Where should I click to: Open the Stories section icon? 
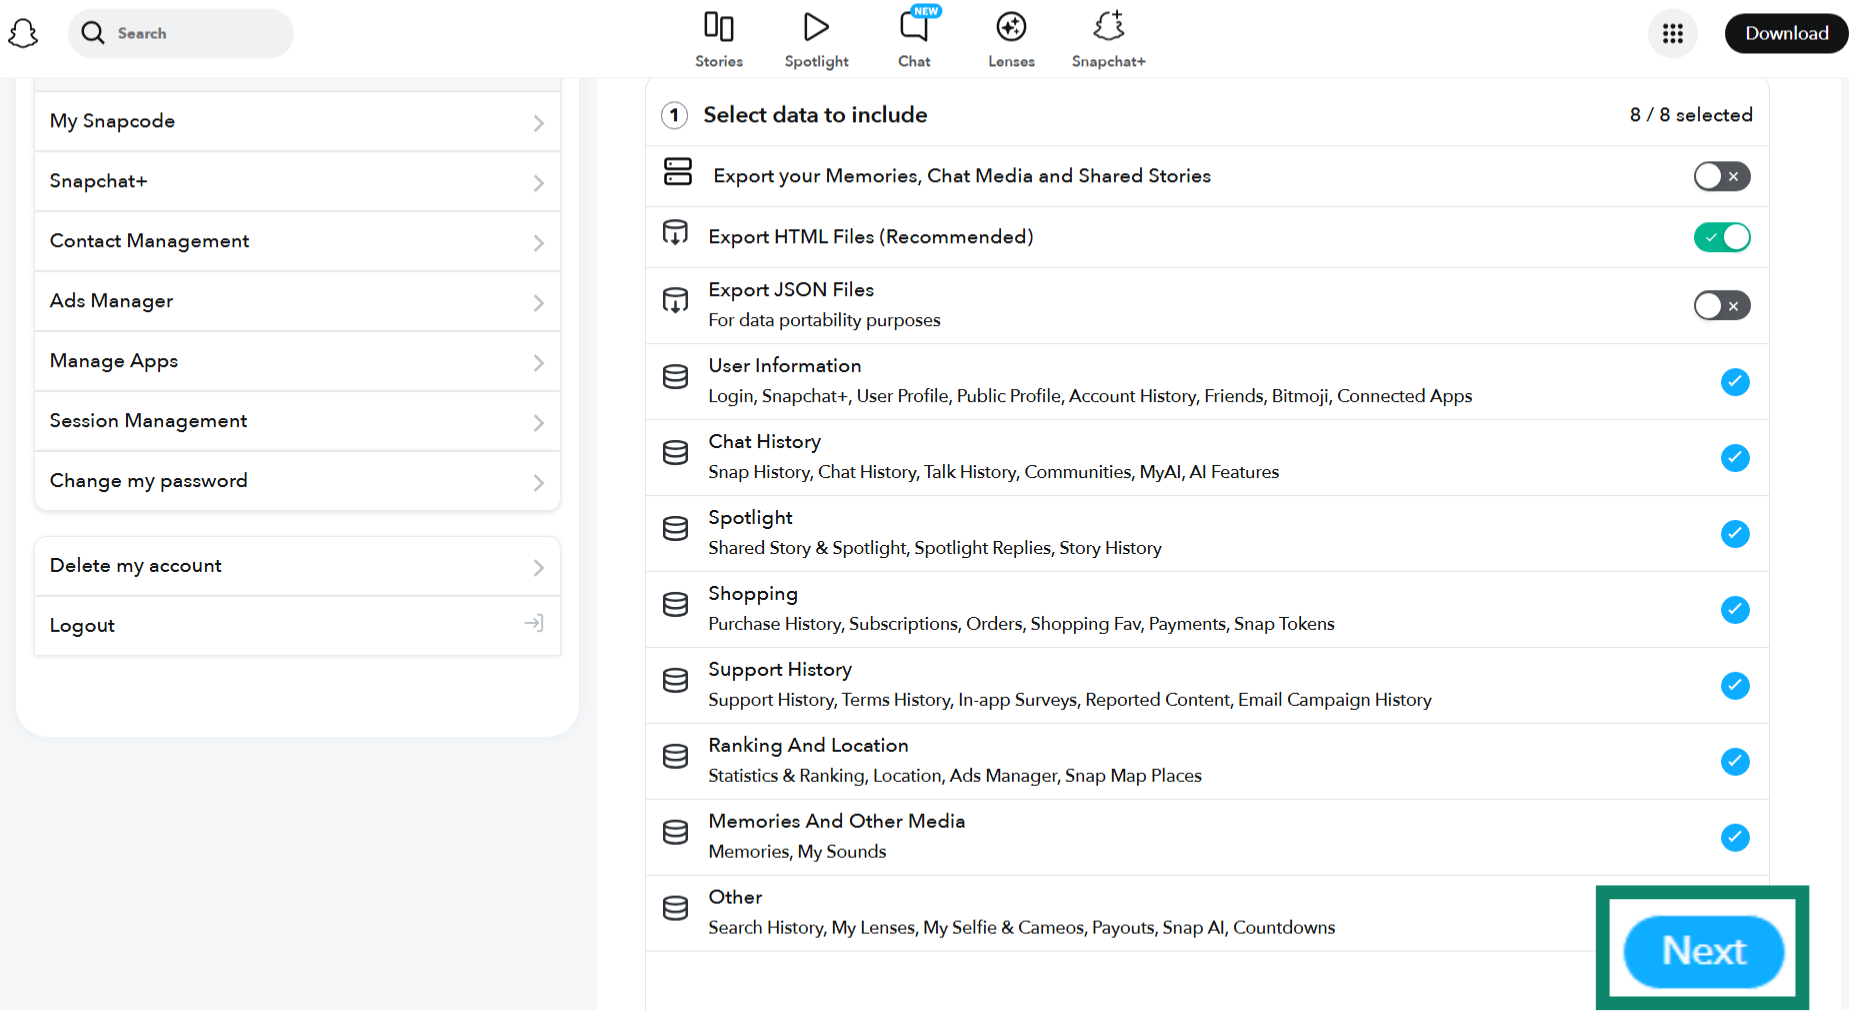pyautogui.click(x=718, y=27)
